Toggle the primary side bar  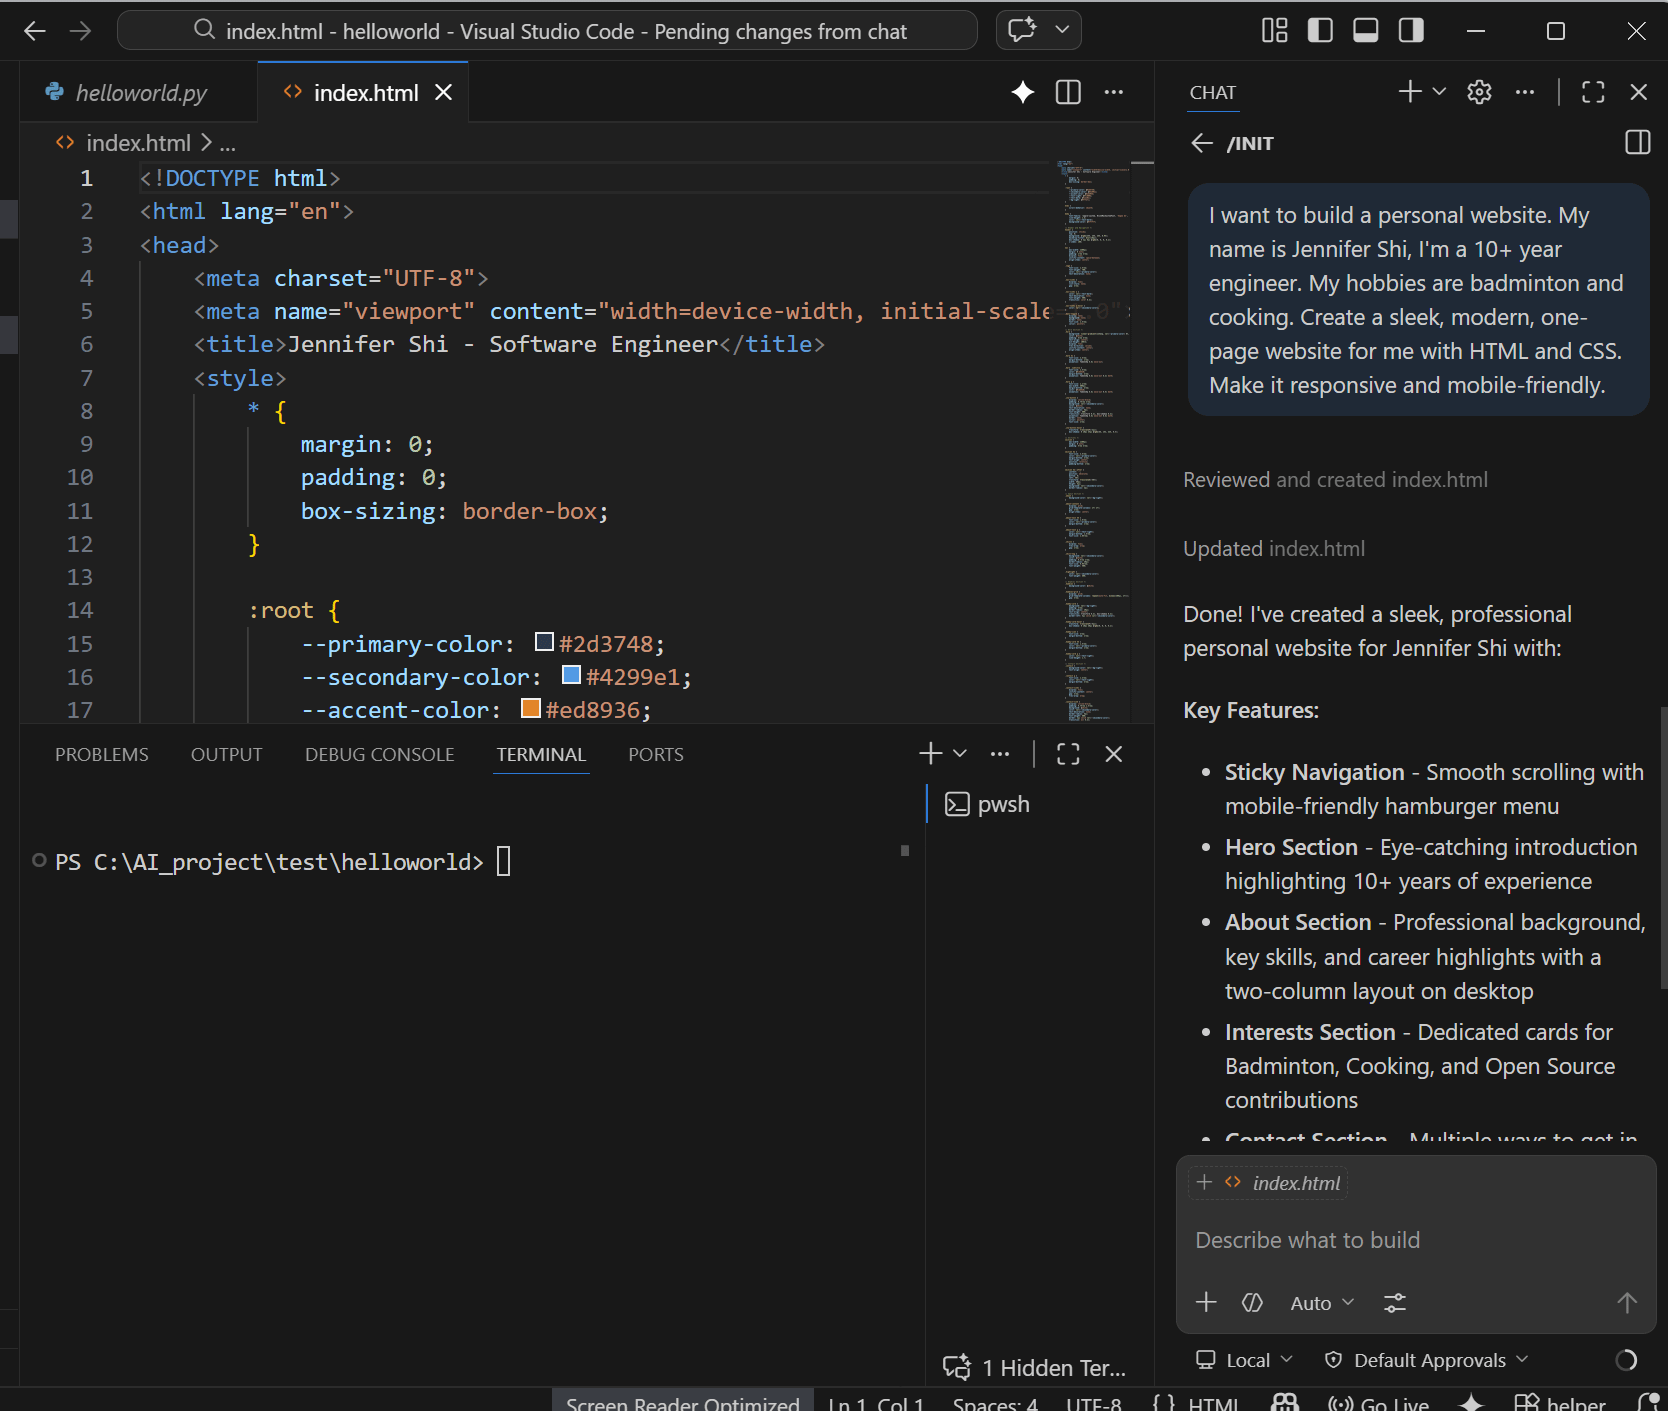click(1320, 31)
